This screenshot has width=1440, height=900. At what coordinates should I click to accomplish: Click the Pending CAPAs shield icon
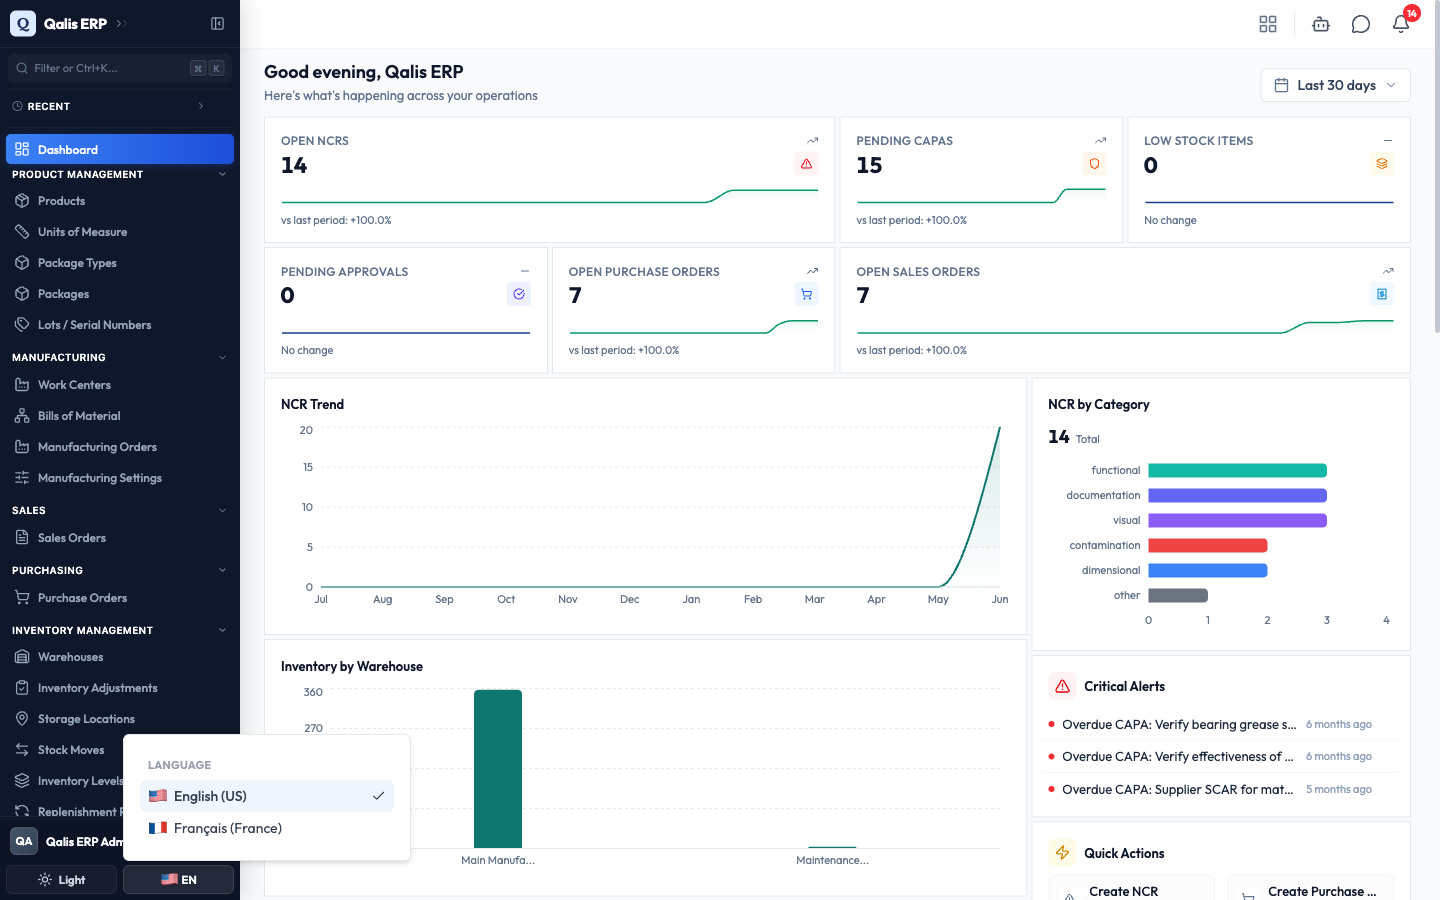point(1094,164)
